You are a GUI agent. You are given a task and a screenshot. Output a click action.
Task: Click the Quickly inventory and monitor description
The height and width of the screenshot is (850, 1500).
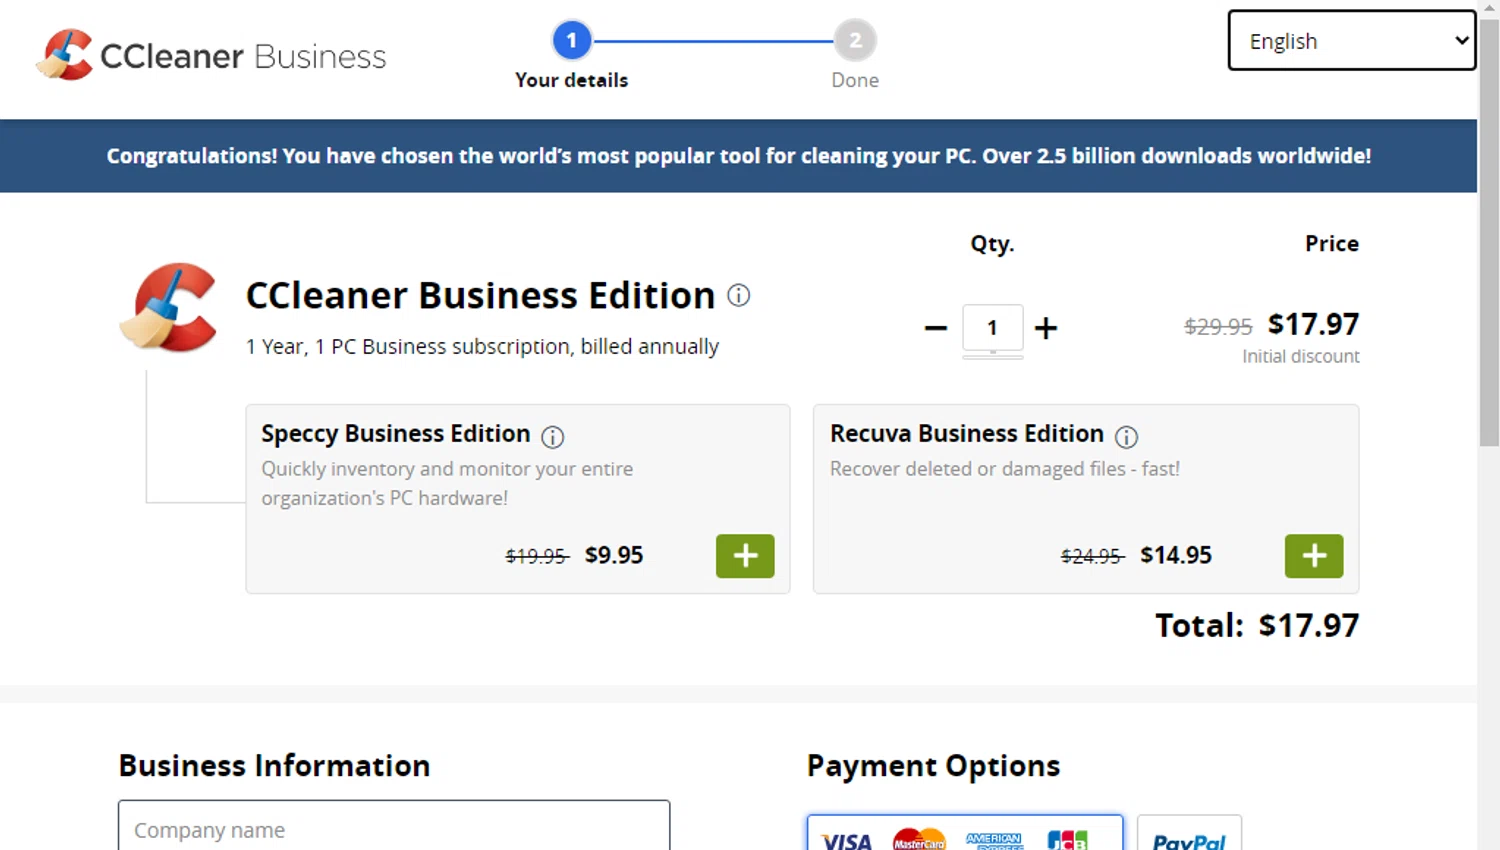coord(447,483)
